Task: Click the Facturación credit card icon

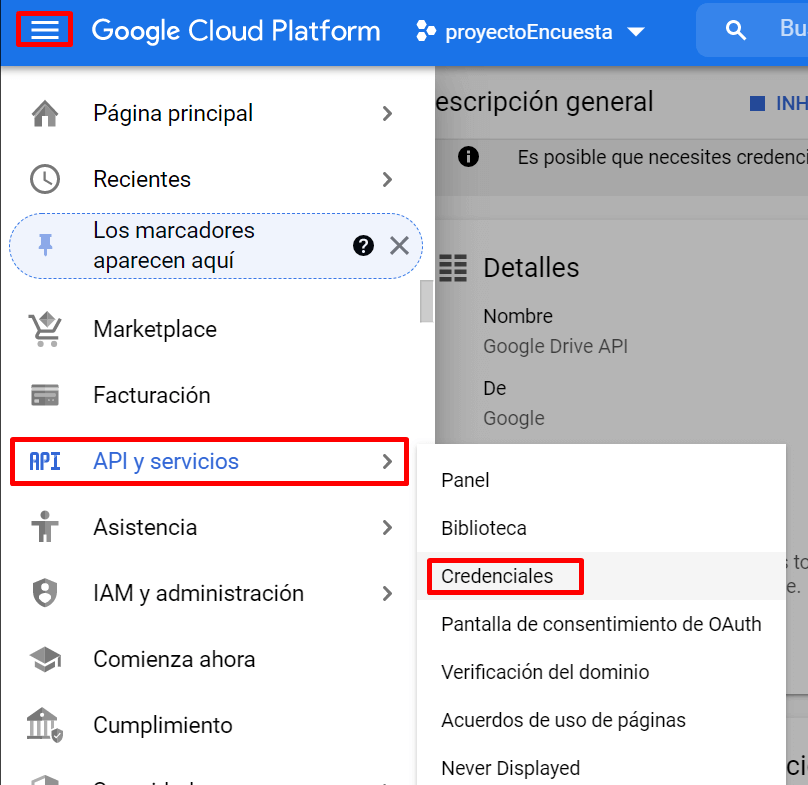Action: pos(45,395)
